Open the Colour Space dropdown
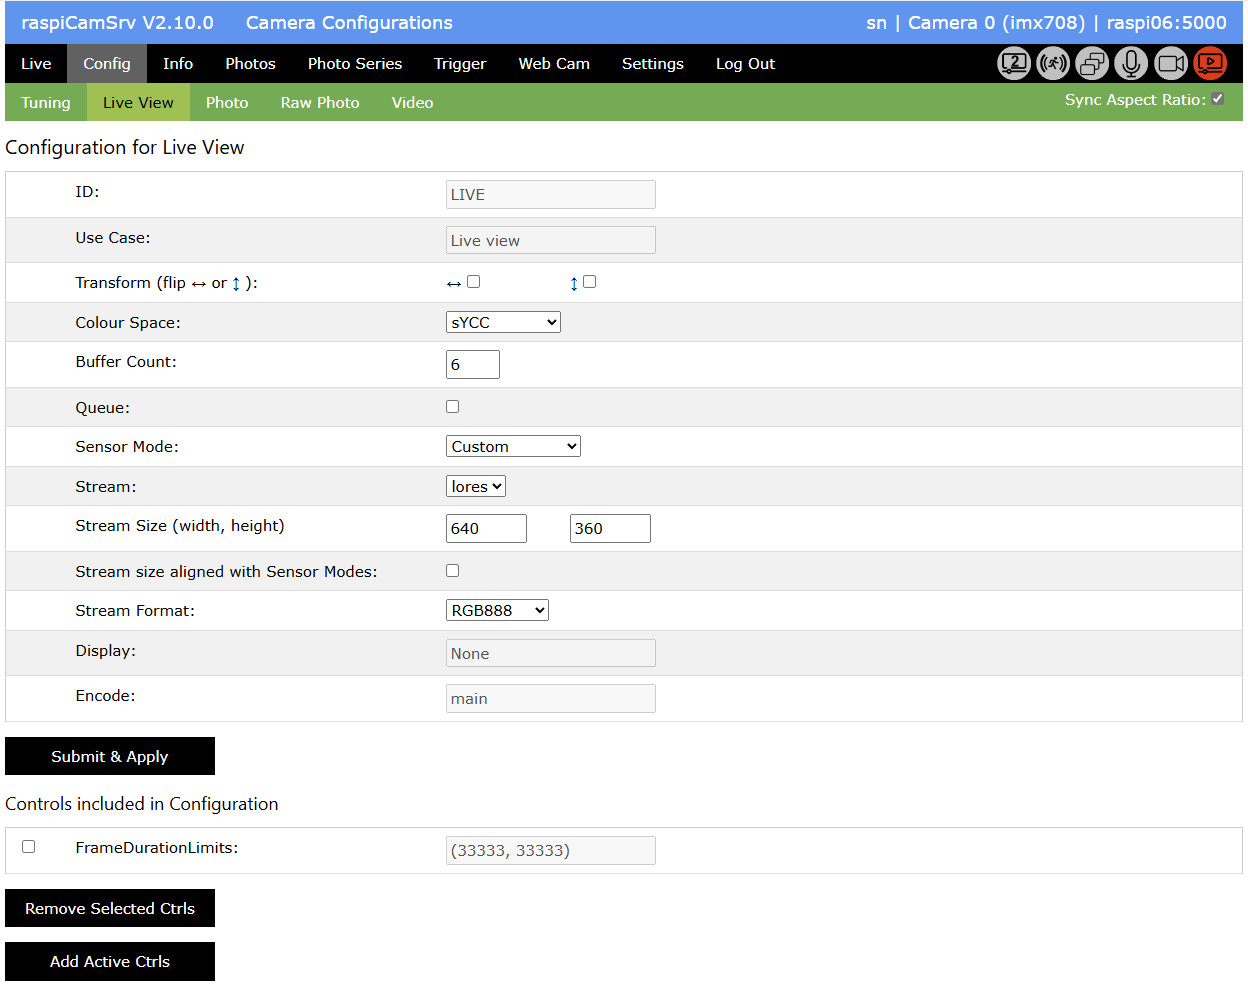This screenshot has width=1248, height=991. pyautogui.click(x=503, y=322)
